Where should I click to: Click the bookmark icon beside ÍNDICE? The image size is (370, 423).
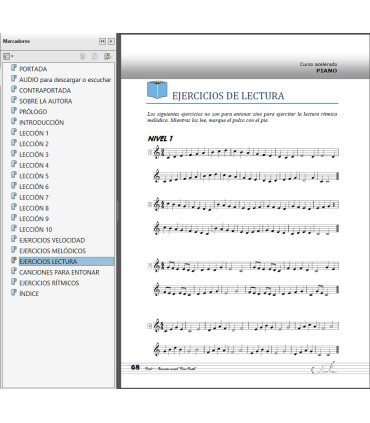[x=14, y=292]
